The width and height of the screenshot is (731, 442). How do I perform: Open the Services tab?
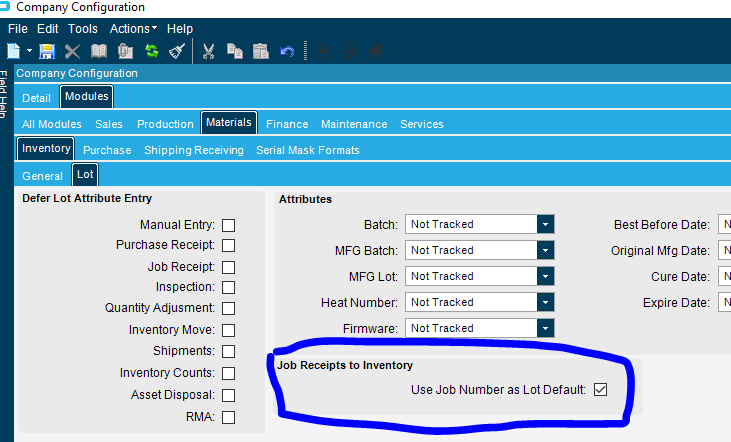coord(421,124)
